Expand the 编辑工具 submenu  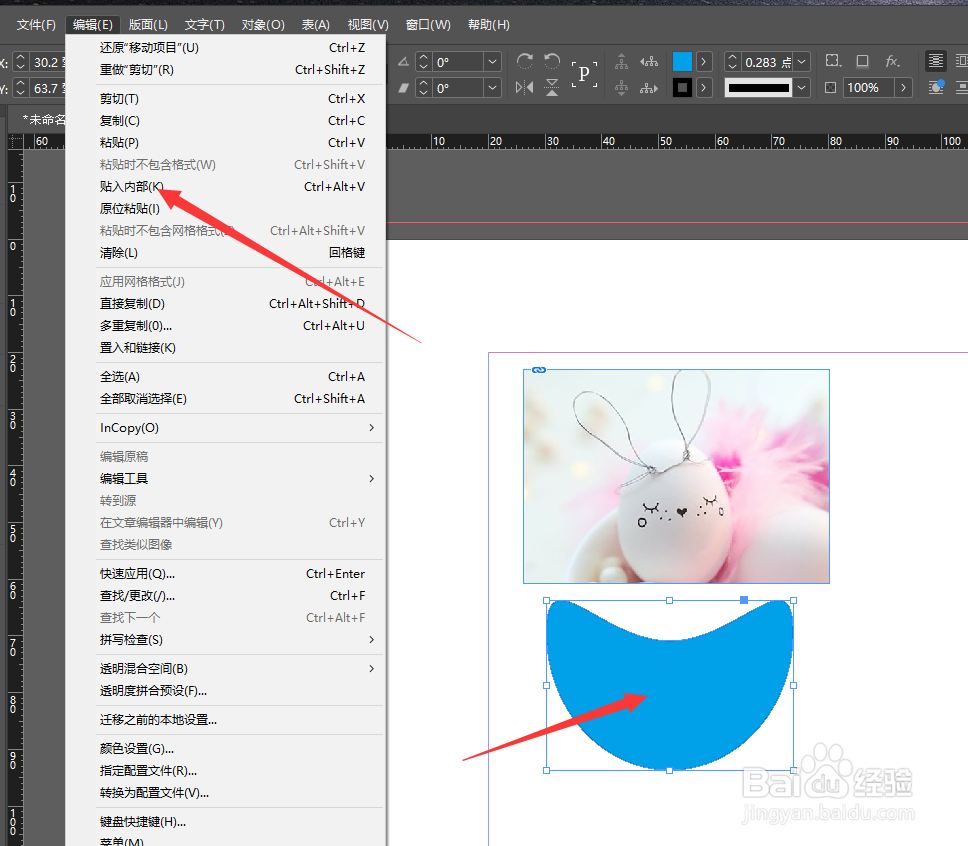pyautogui.click(x=372, y=479)
